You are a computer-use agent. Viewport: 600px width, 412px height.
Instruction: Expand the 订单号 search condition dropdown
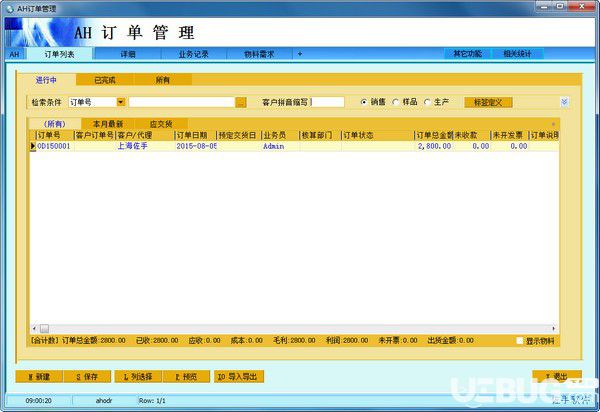121,102
